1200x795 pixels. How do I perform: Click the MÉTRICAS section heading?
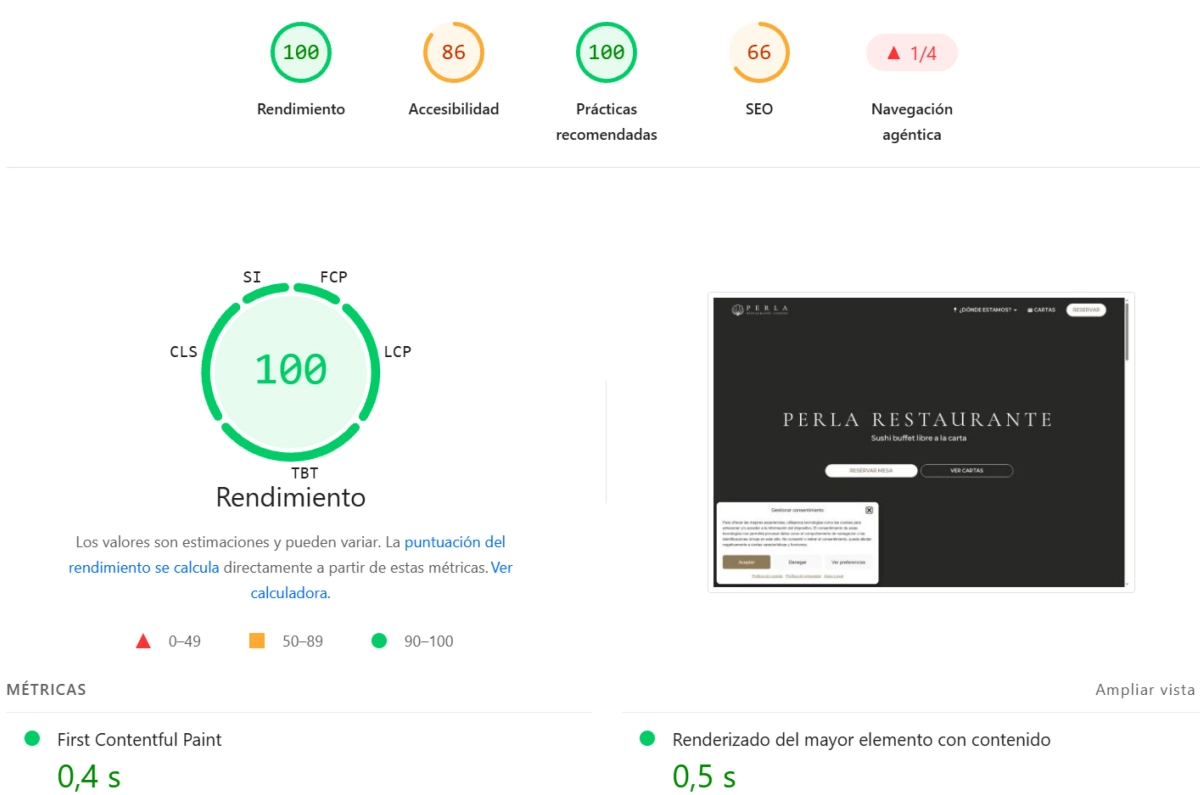[46, 689]
